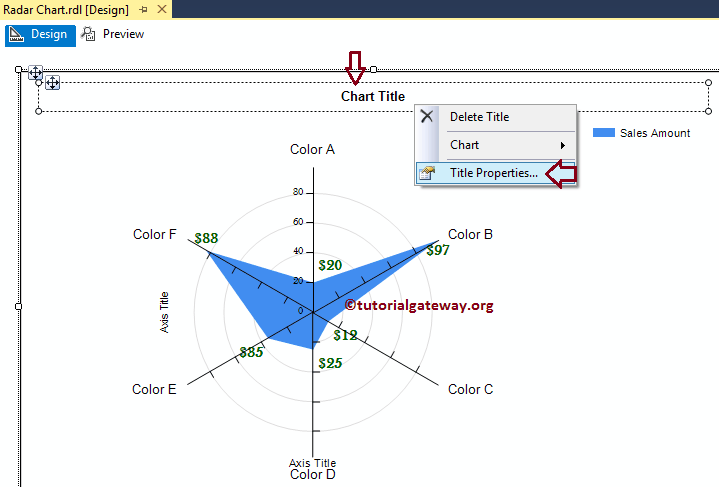
Task: Select the bottom Axis Title above Color D
Action: point(312,463)
